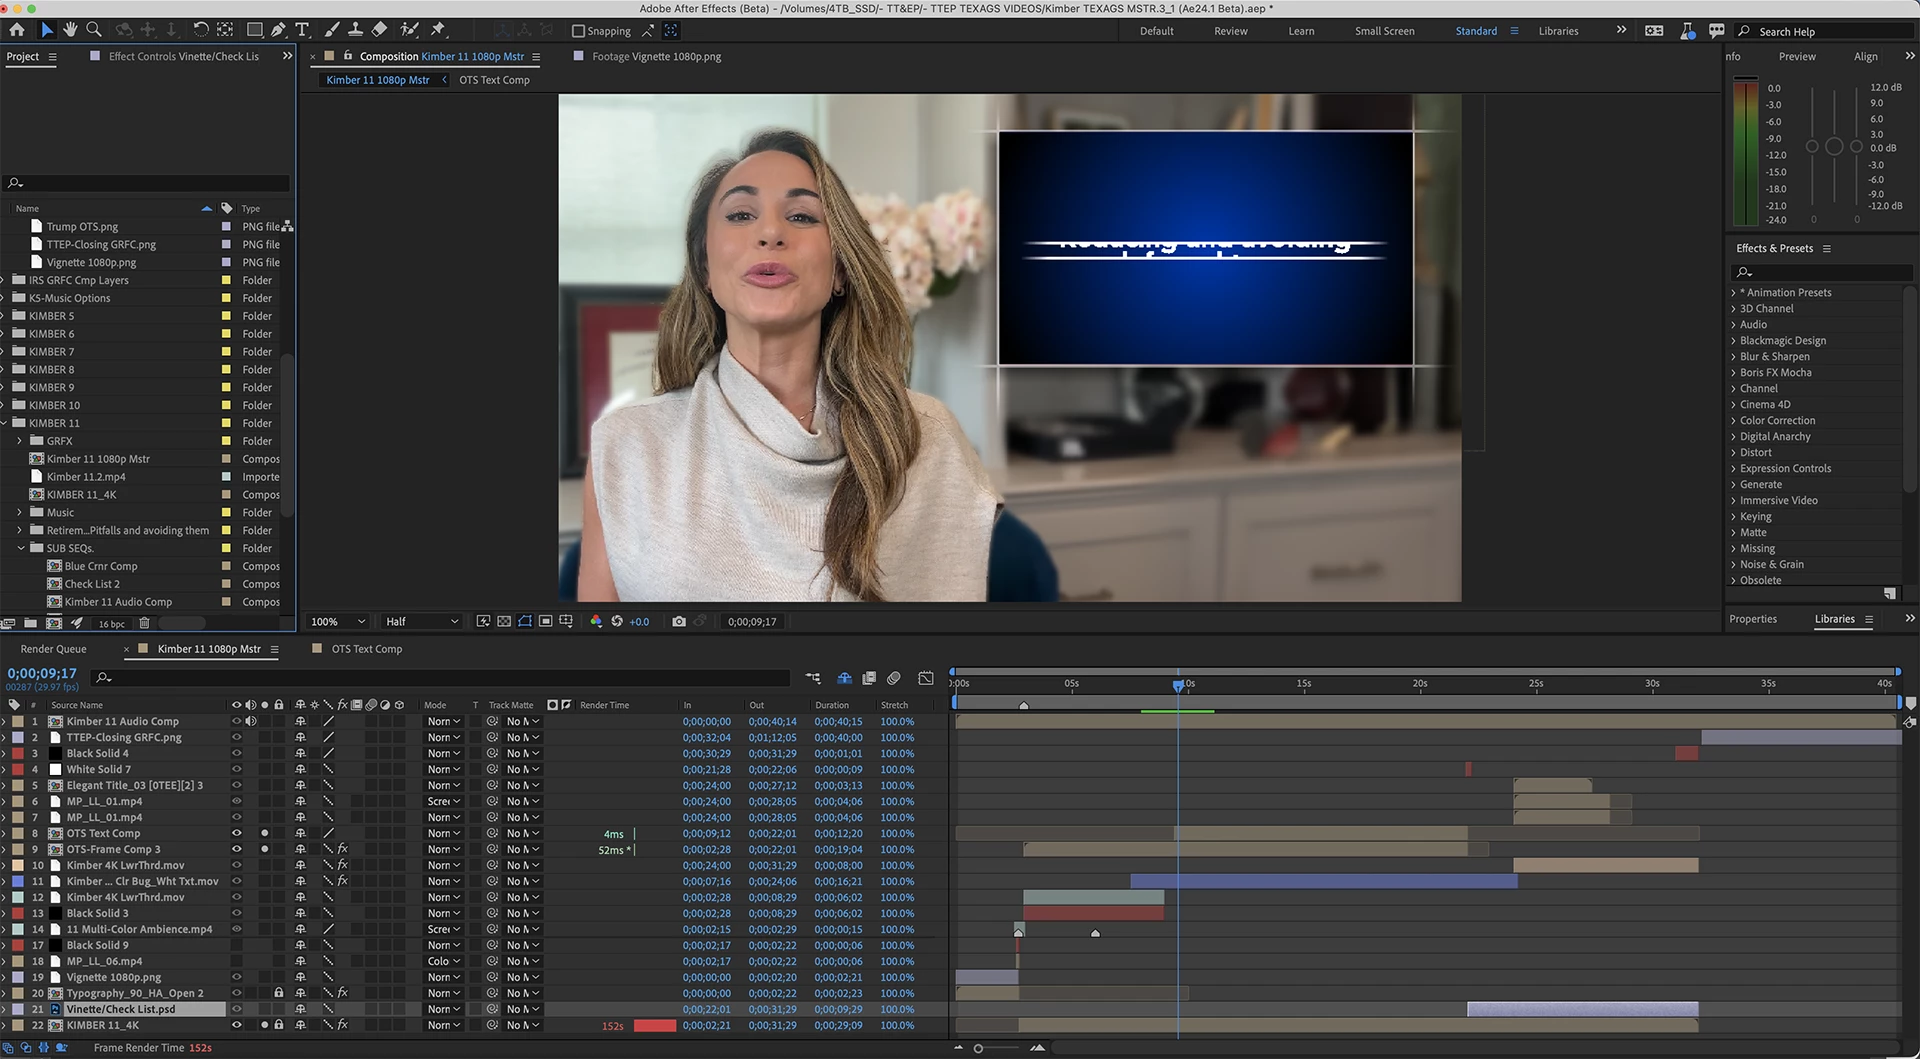Select the Type text tool
Screen dimensions: 1920x1059
click(x=302, y=30)
